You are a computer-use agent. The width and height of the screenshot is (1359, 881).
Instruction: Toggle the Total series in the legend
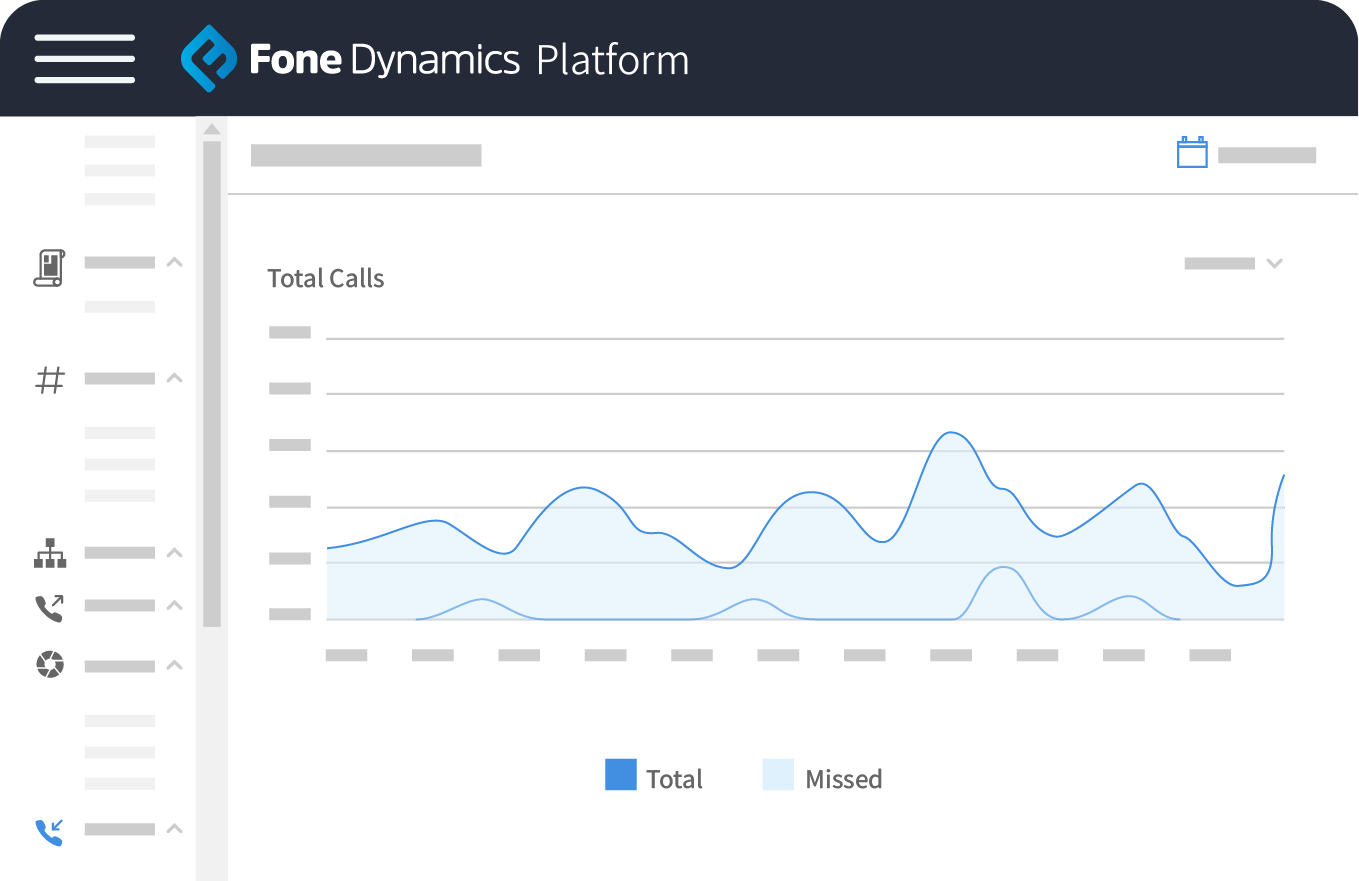pyautogui.click(x=674, y=778)
